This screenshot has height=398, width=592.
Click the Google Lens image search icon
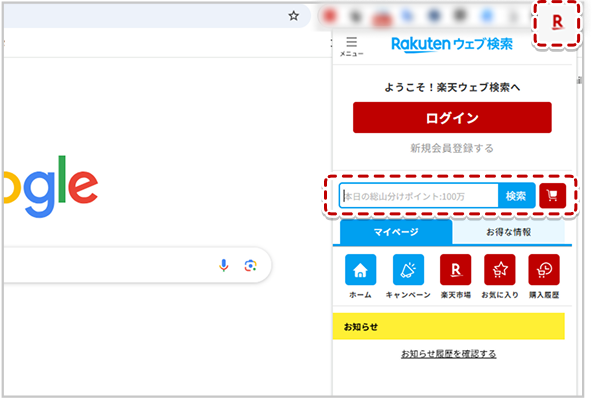250,265
